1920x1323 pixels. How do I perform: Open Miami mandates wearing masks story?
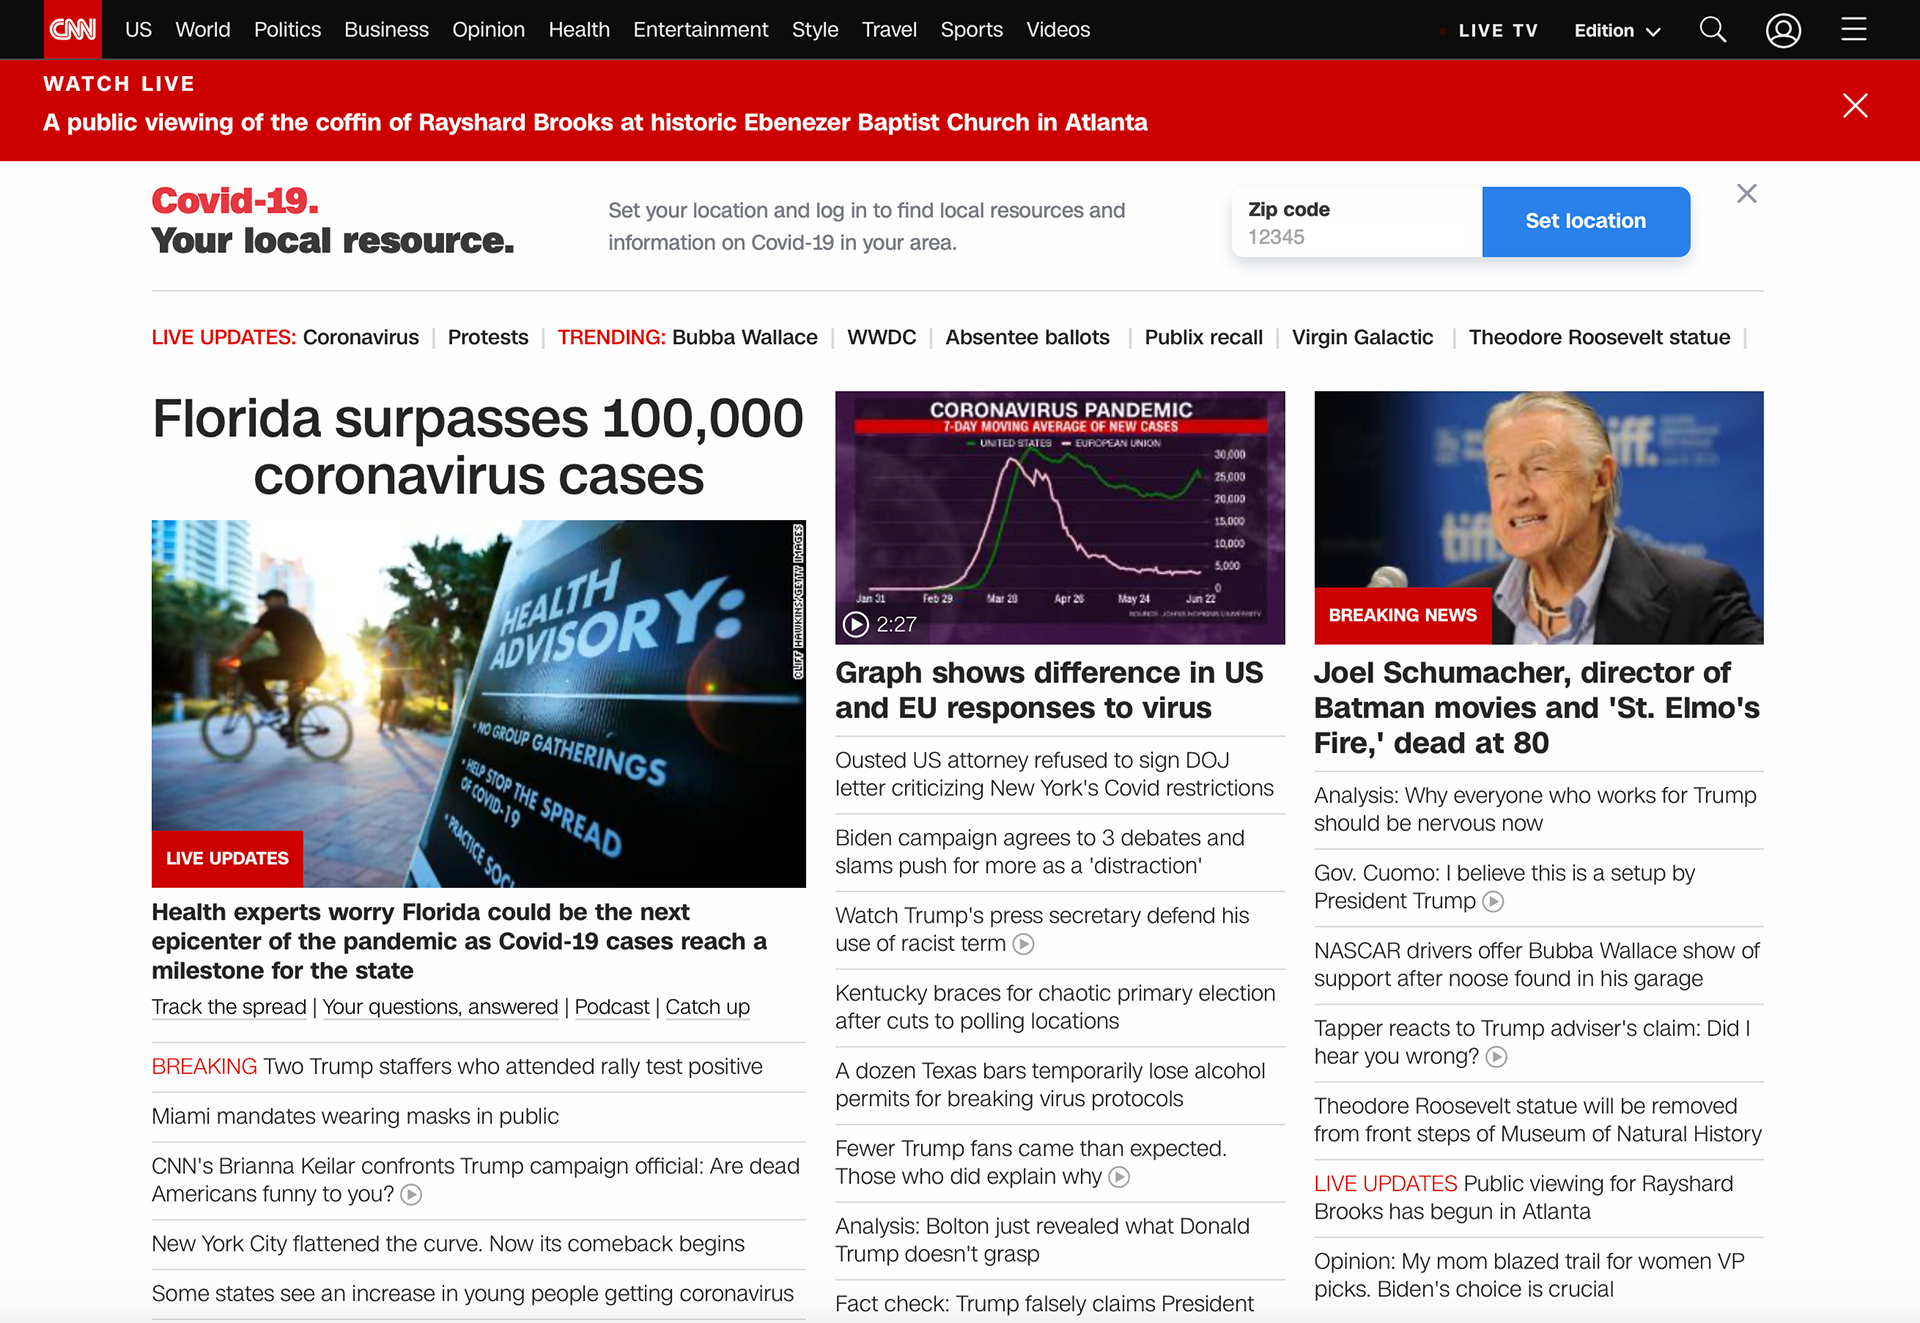[x=355, y=1117]
